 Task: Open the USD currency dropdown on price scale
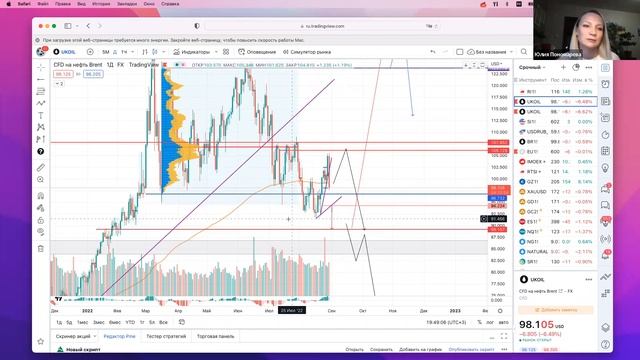[496, 64]
